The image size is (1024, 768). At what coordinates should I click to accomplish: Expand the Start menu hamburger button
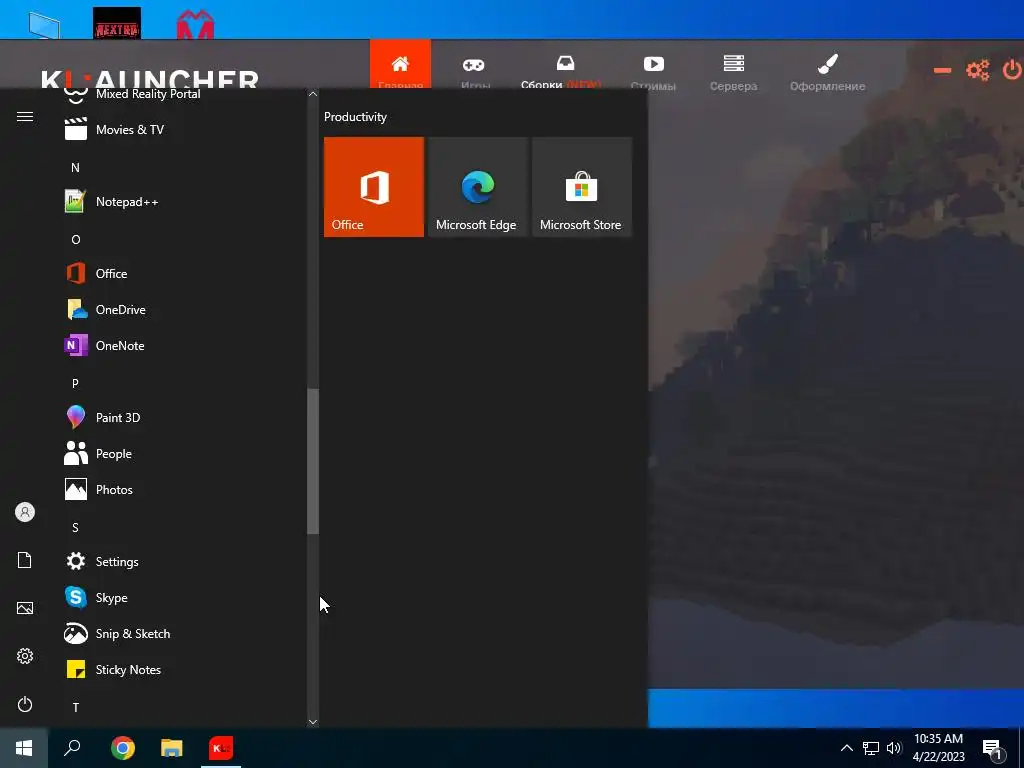25,117
